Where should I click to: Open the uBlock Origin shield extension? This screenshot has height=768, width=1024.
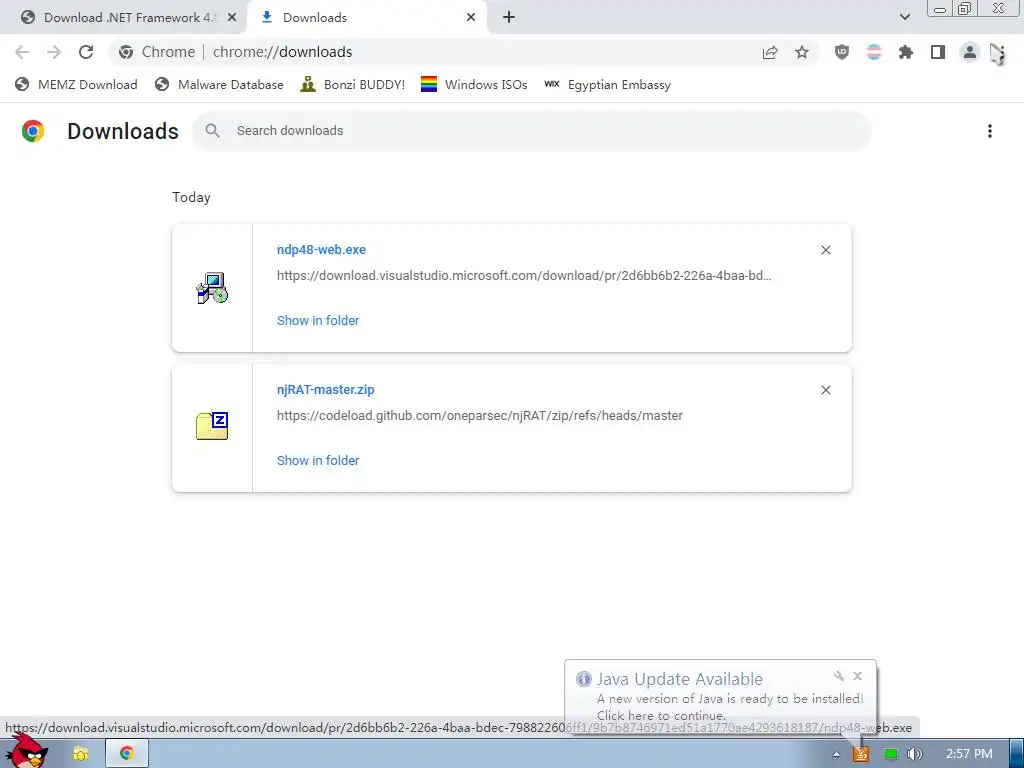coord(842,52)
